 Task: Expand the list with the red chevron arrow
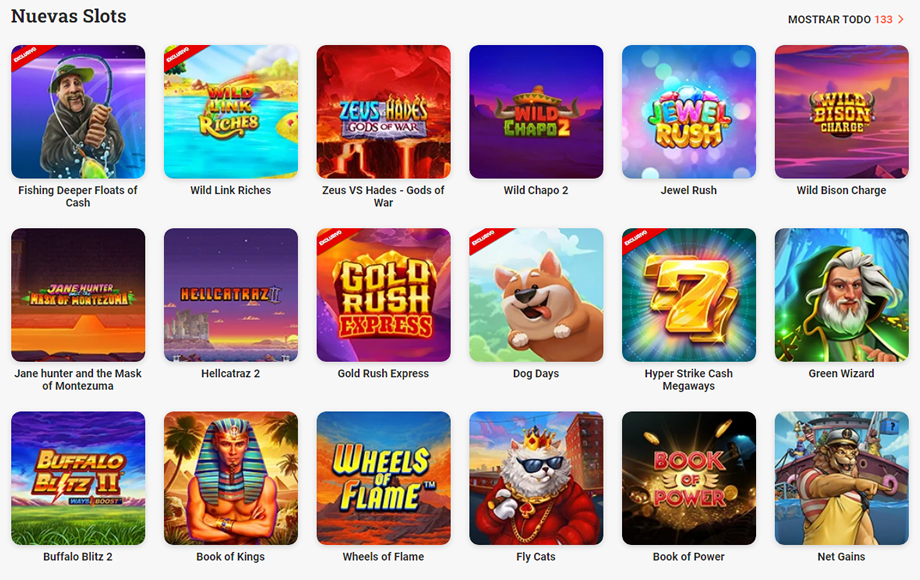901,19
